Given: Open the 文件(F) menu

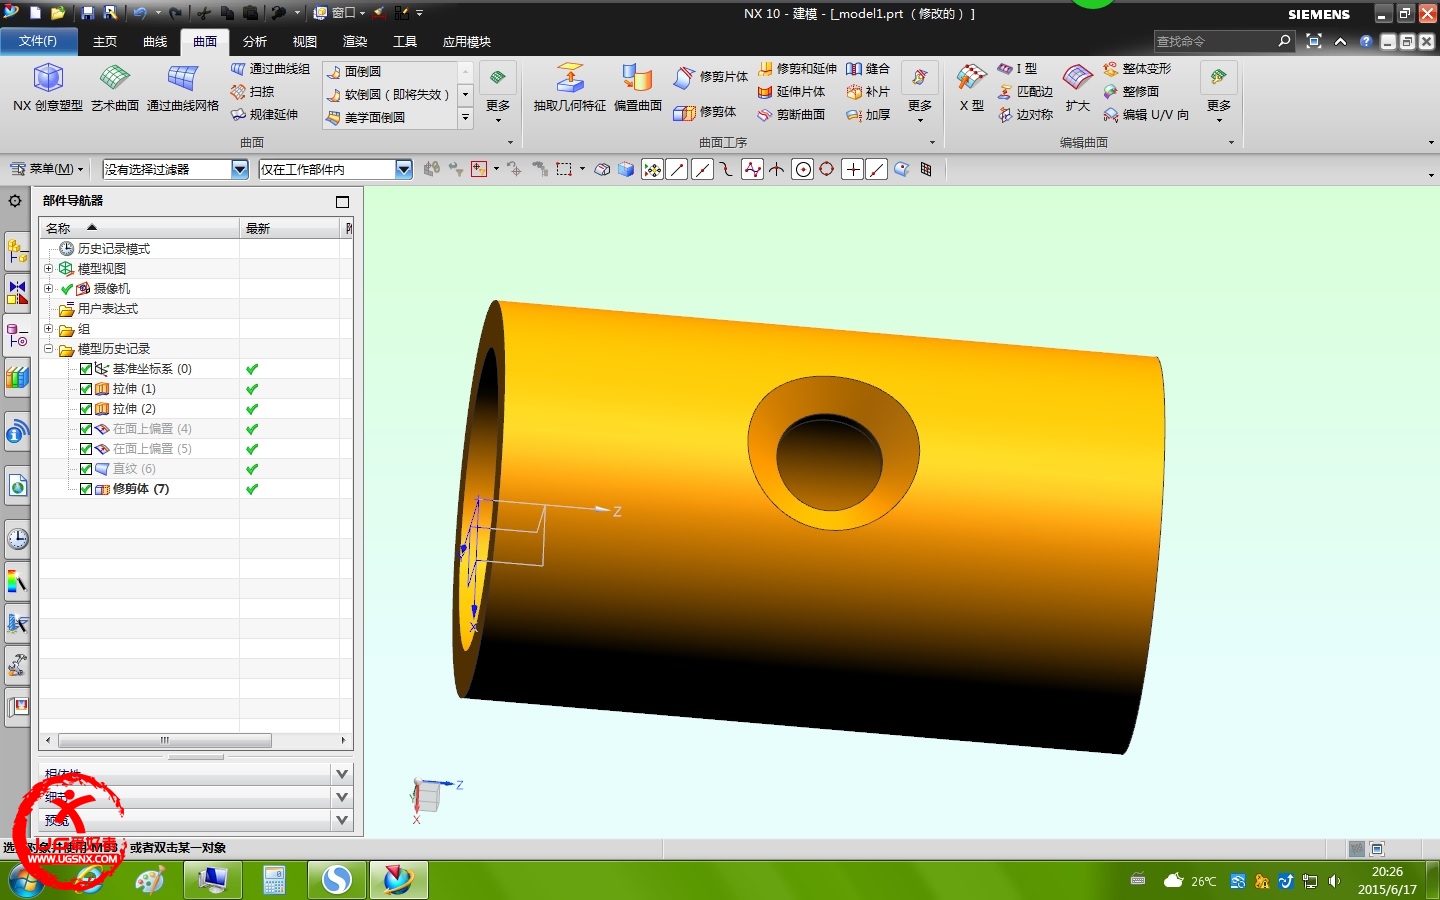Looking at the screenshot, I should [38, 41].
